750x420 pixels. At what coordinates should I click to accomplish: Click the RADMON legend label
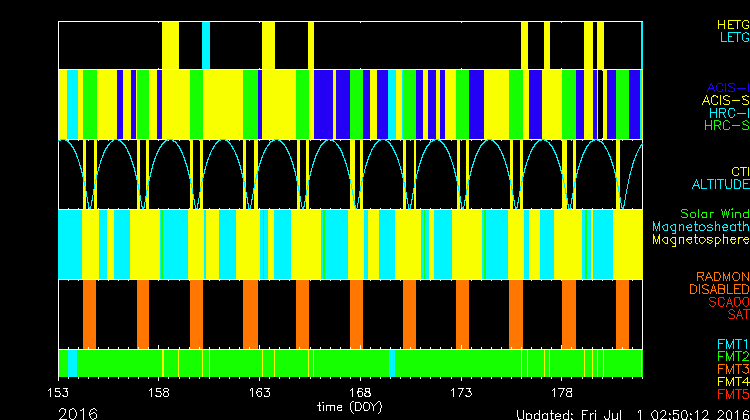tap(722, 276)
